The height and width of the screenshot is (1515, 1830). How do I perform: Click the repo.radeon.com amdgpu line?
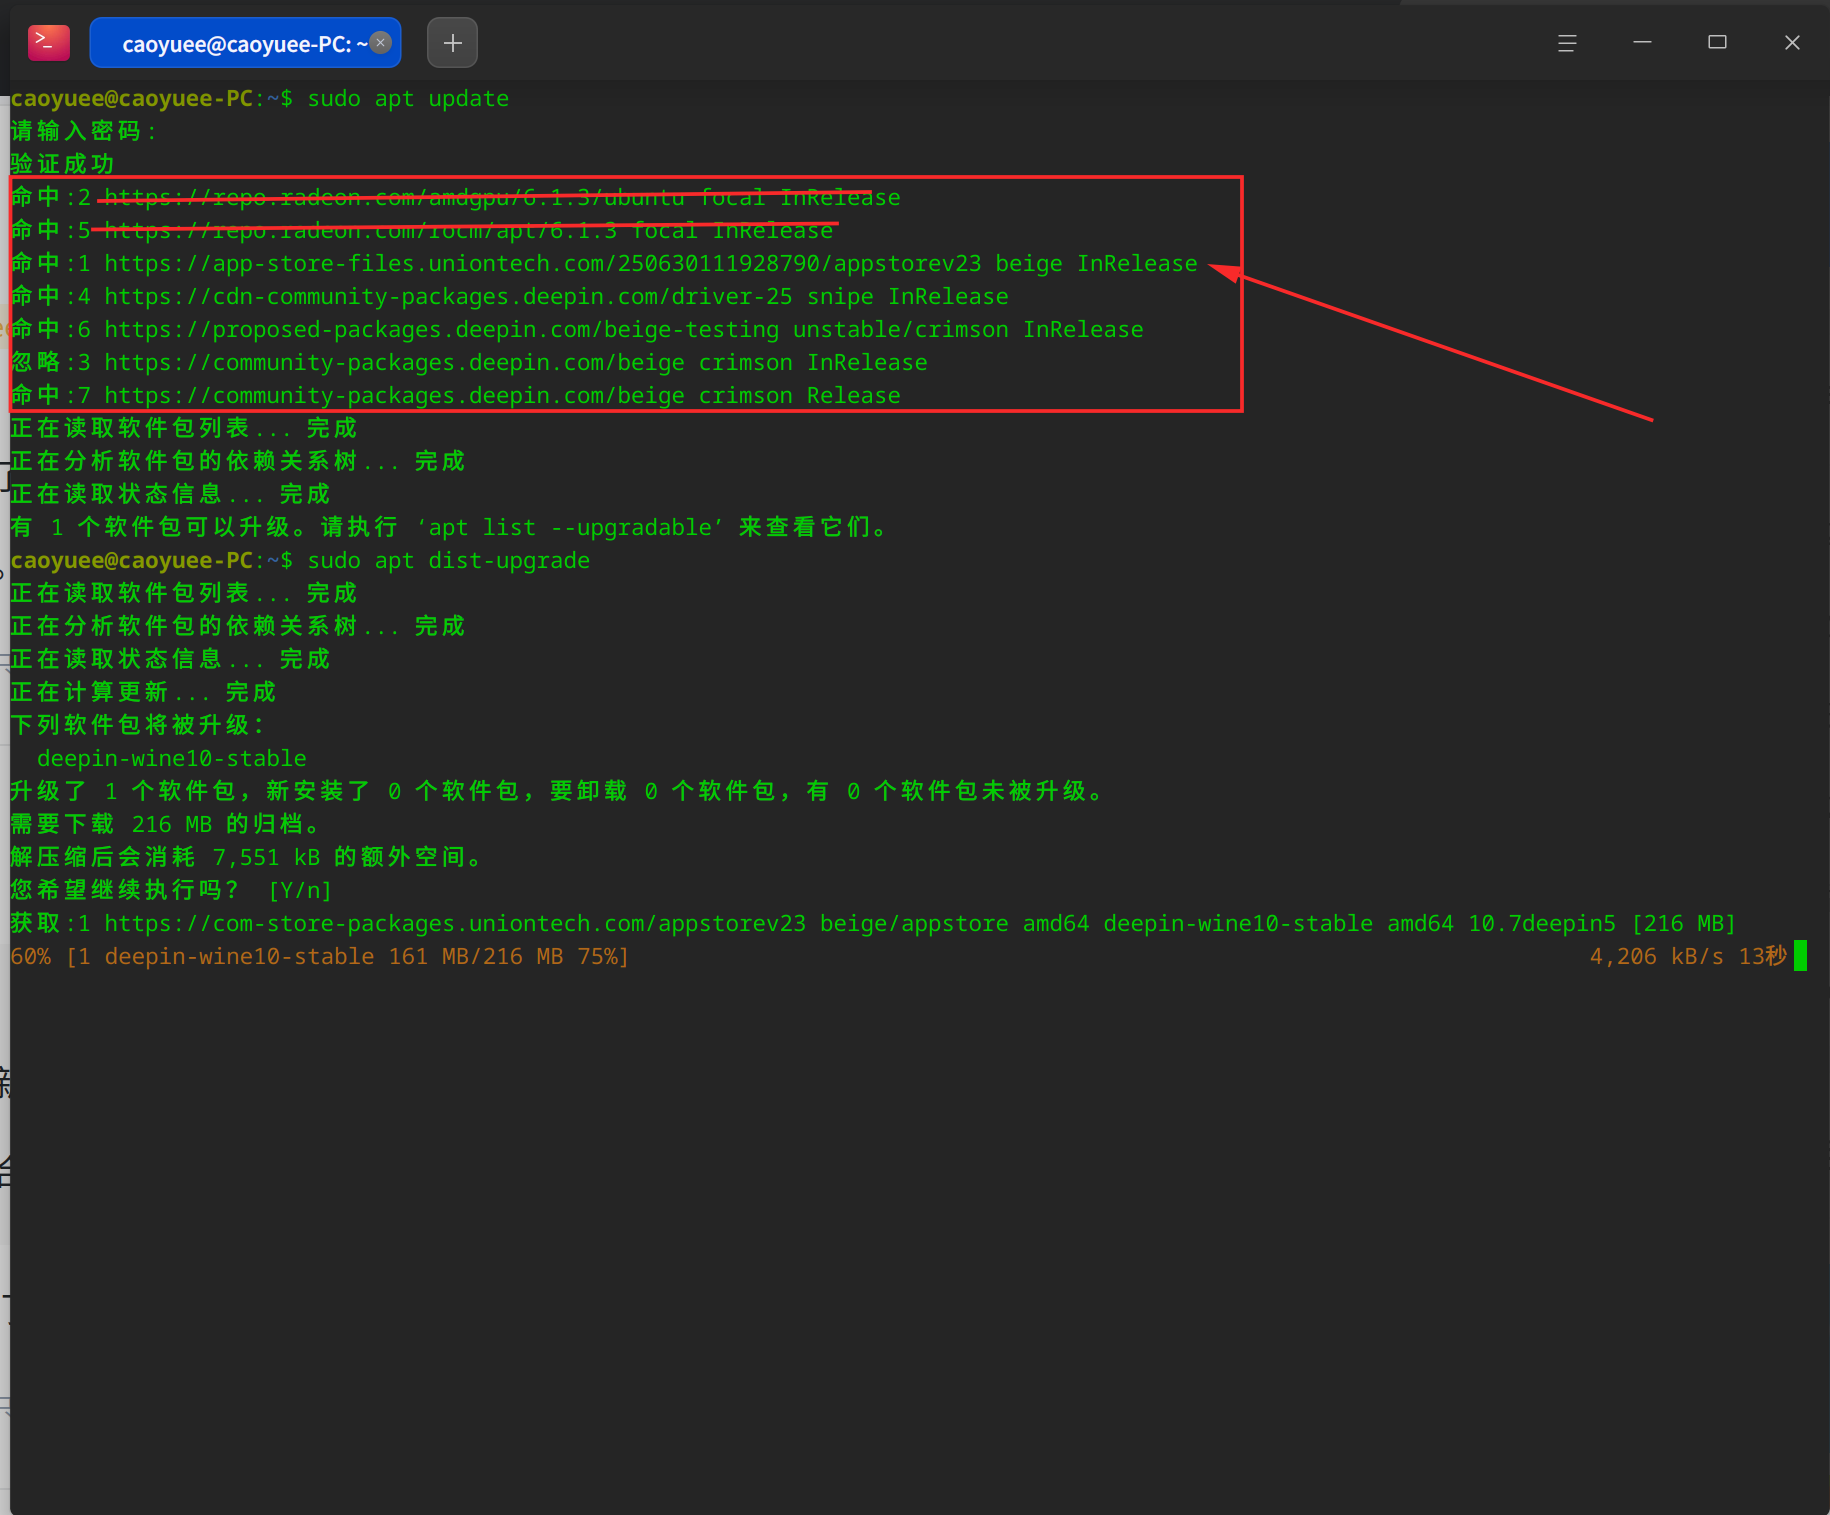tap(456, 197)
